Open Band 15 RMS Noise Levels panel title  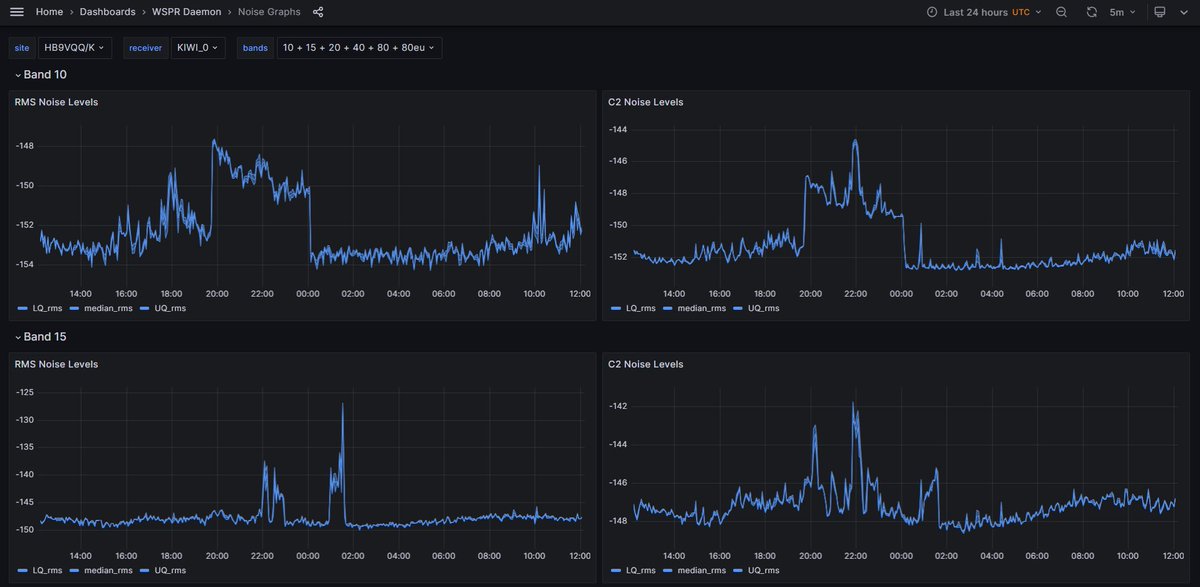tap(56, 364)
